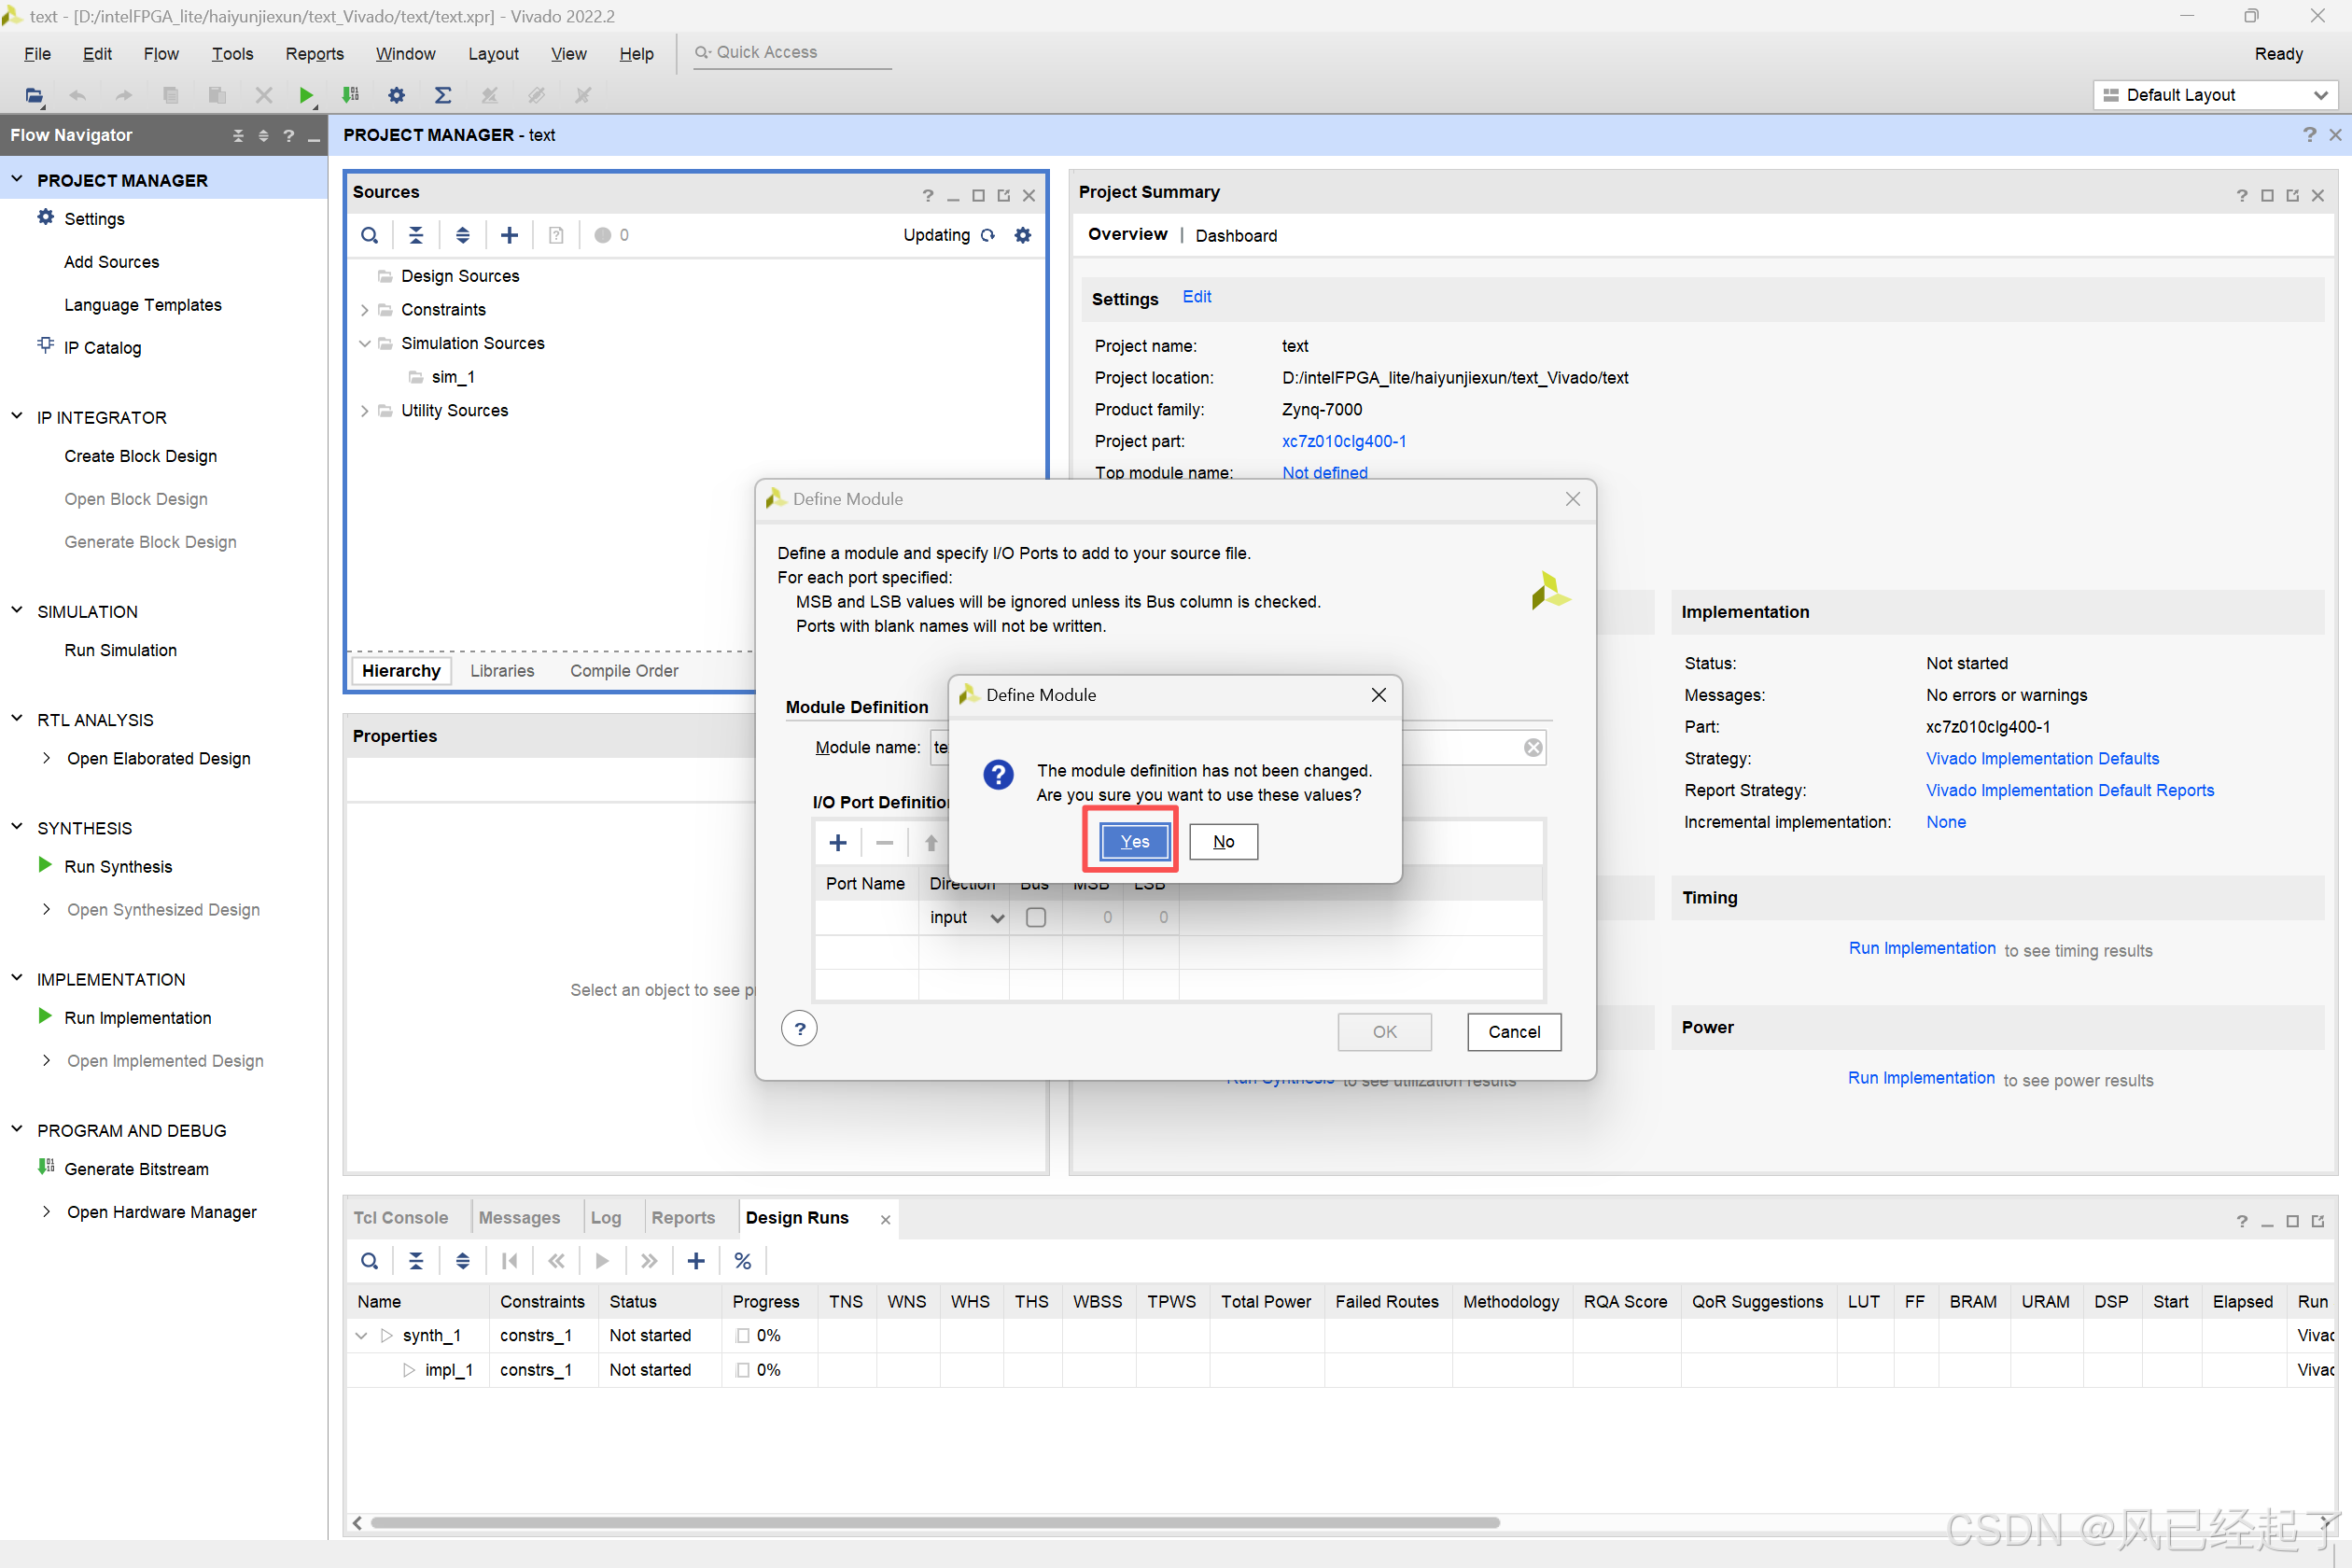Switch to the Tcl Console tab
This screenshot has width=2352, height=1568.
coord(400,1218)
